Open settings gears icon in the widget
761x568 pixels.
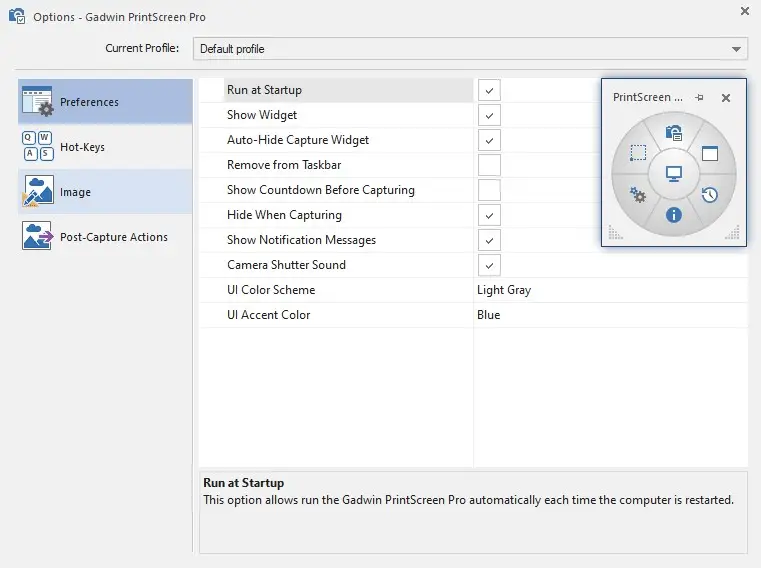click(x=638, y=195)
